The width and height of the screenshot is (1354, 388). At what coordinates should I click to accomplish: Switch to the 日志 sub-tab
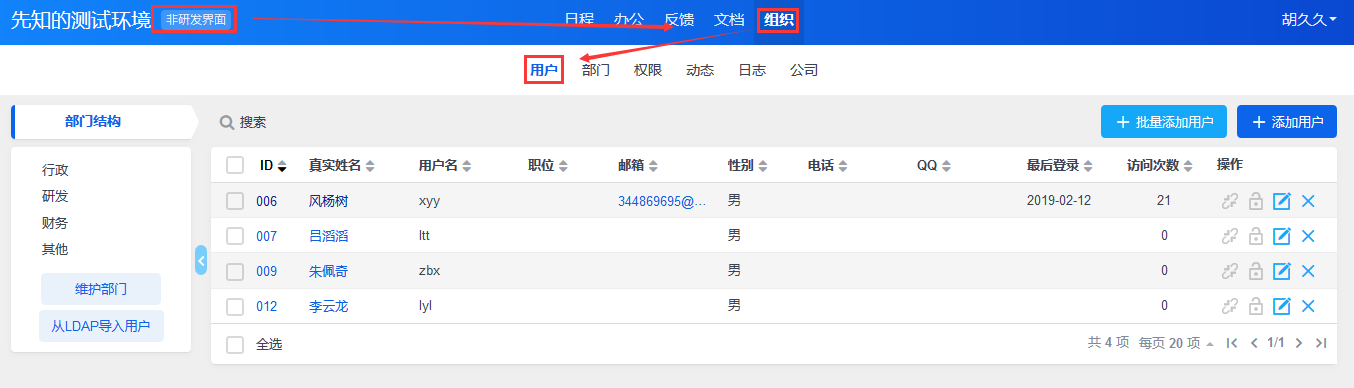(x=752, y=70)
